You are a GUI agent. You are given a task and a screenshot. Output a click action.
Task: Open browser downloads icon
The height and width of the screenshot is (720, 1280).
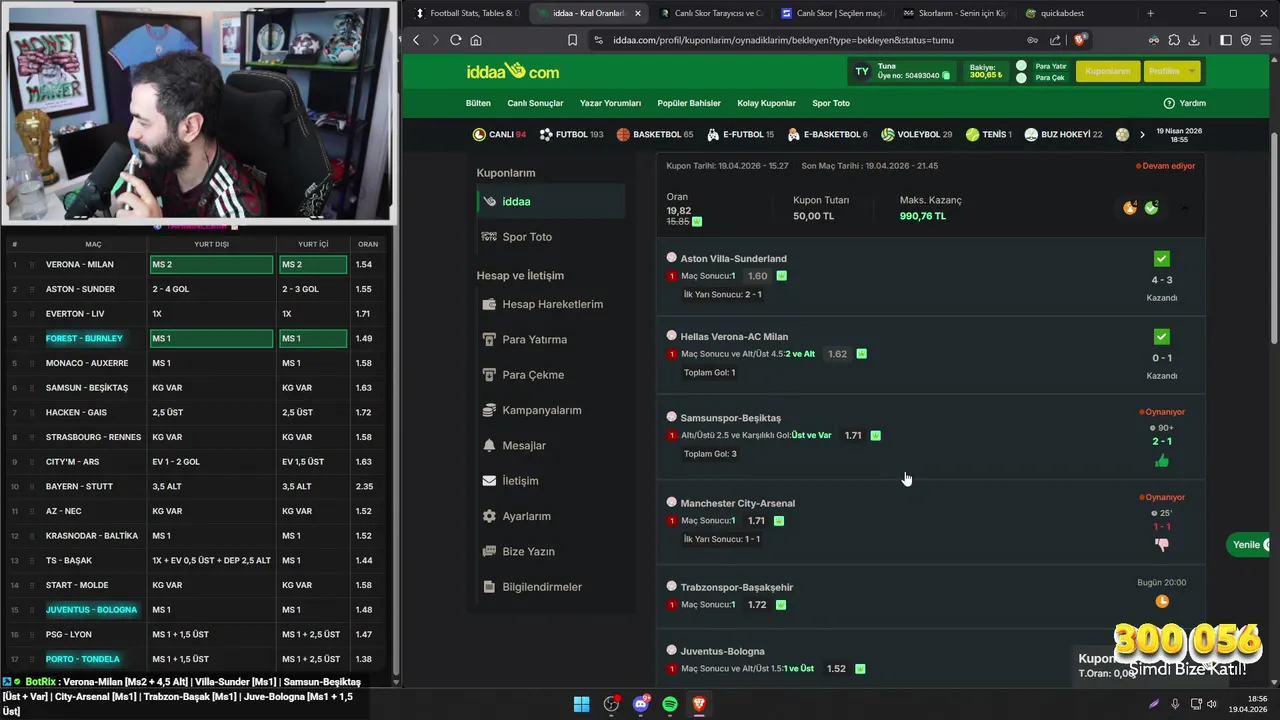(1194, 40)
